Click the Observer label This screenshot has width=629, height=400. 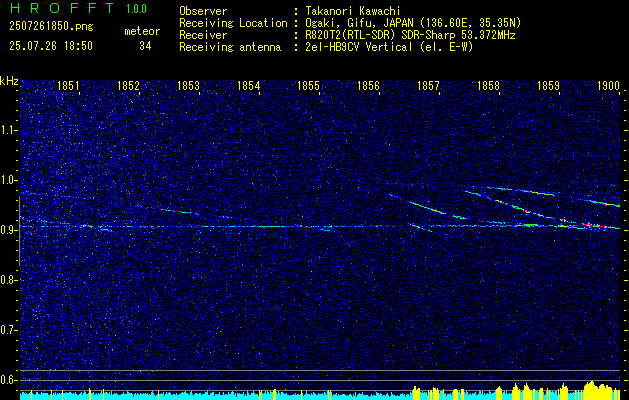click(x=203, y=11)
